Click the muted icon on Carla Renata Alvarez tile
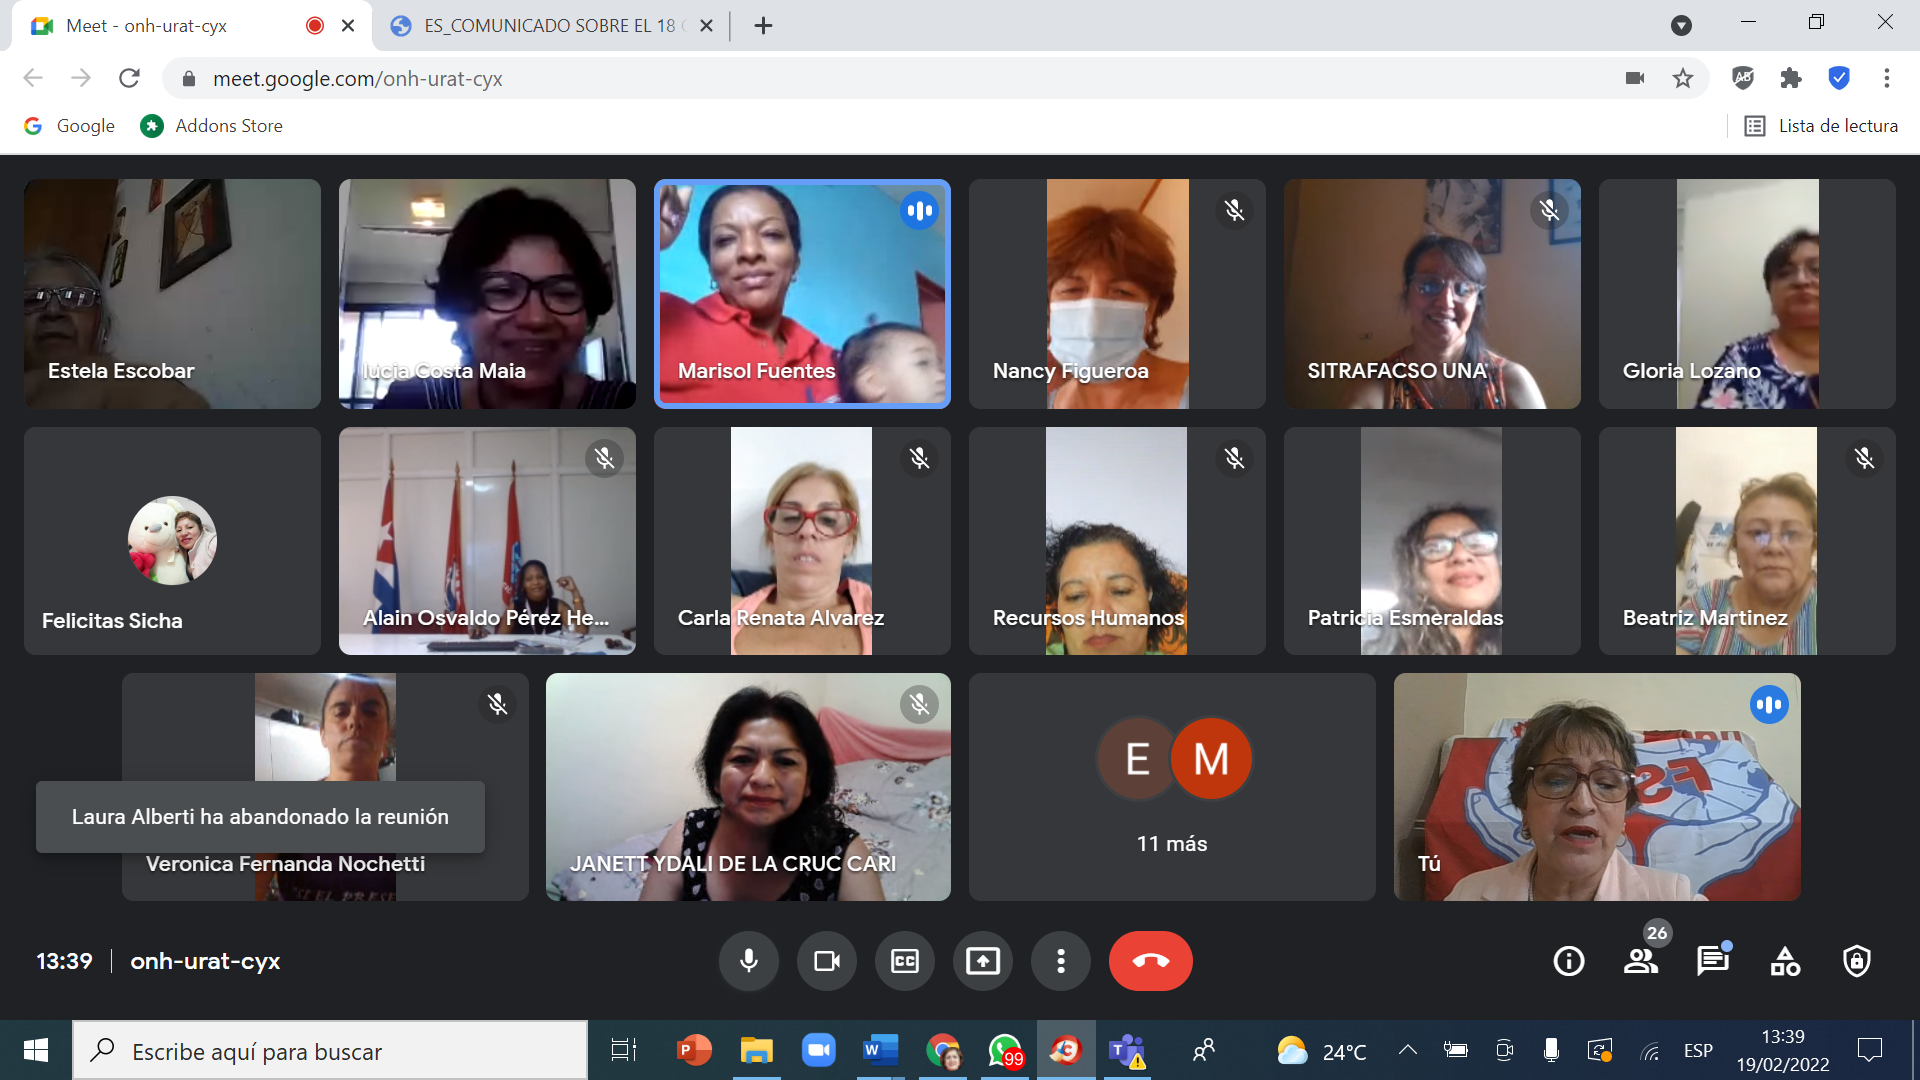Screen dimensions: 1920x1080 coord(919,458)
